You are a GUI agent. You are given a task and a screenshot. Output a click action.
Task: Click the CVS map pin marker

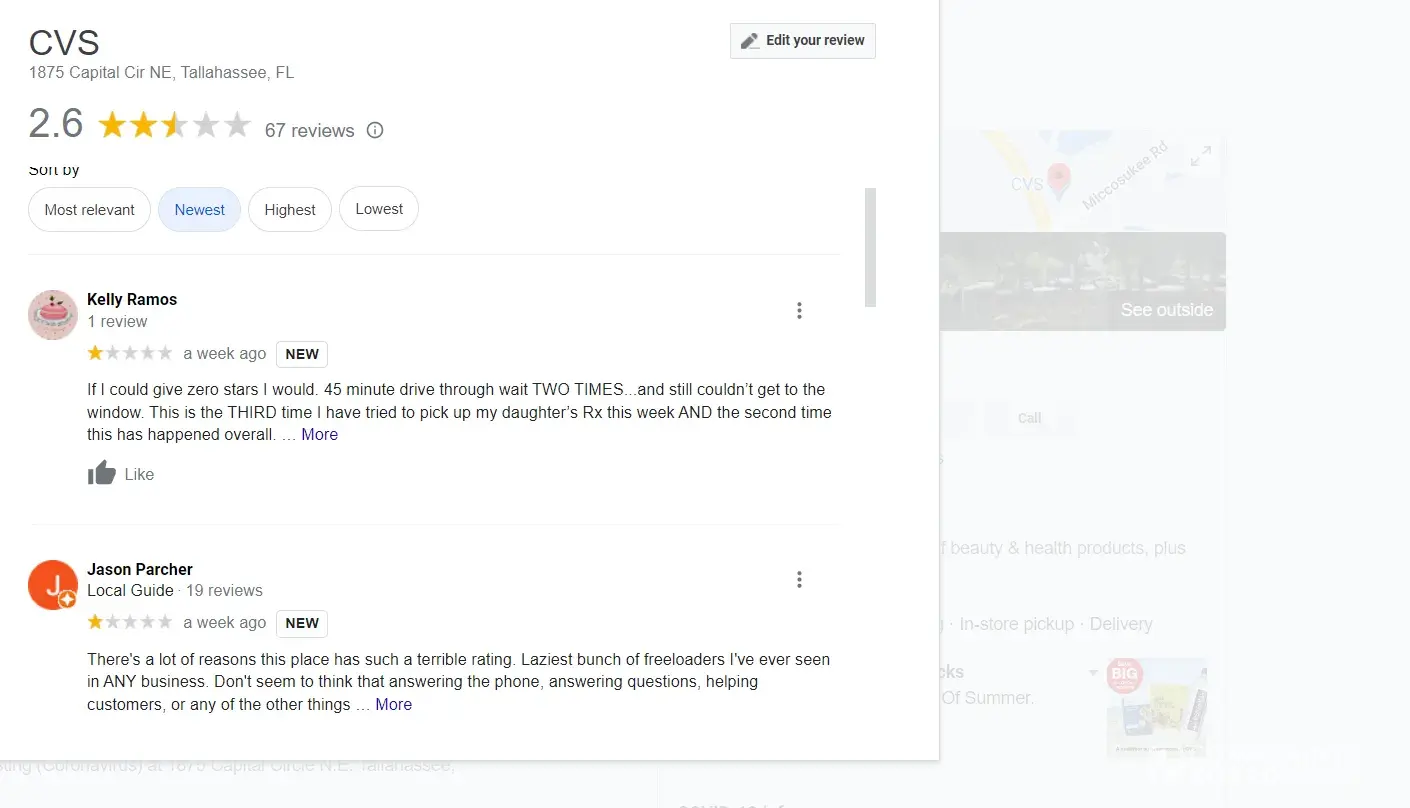[x=1058, y=181]
